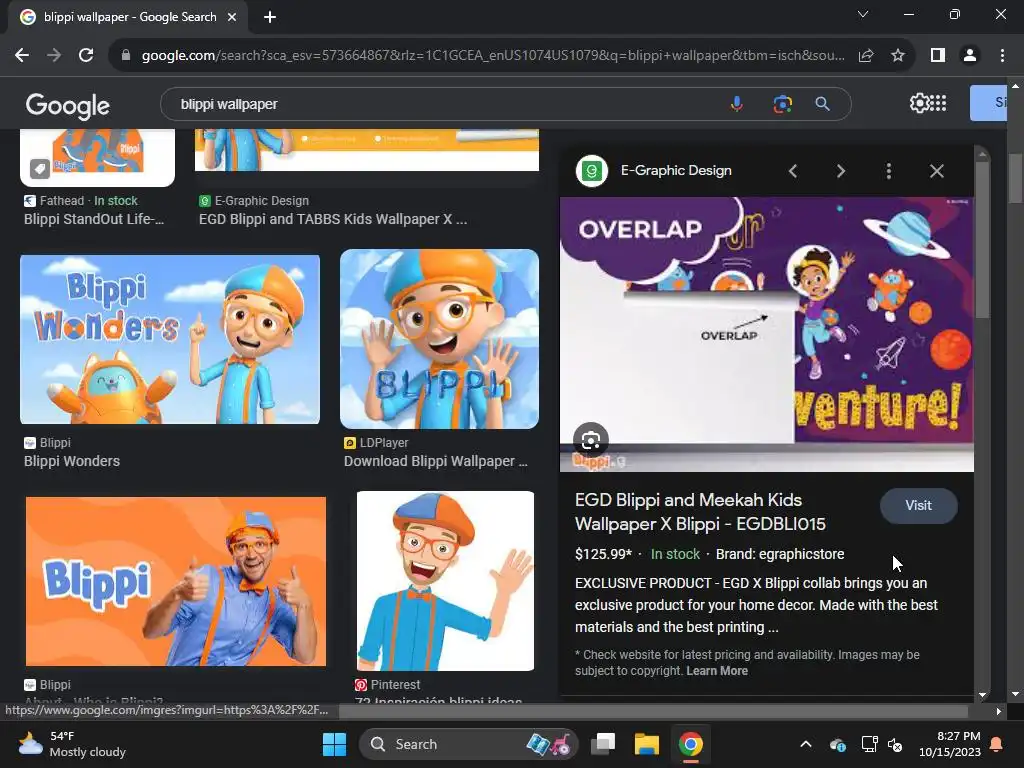Open Pinterest cartoon Blippi thumbnail
The height and width of the screenshot is (768, 1024).
pos(445,581)
